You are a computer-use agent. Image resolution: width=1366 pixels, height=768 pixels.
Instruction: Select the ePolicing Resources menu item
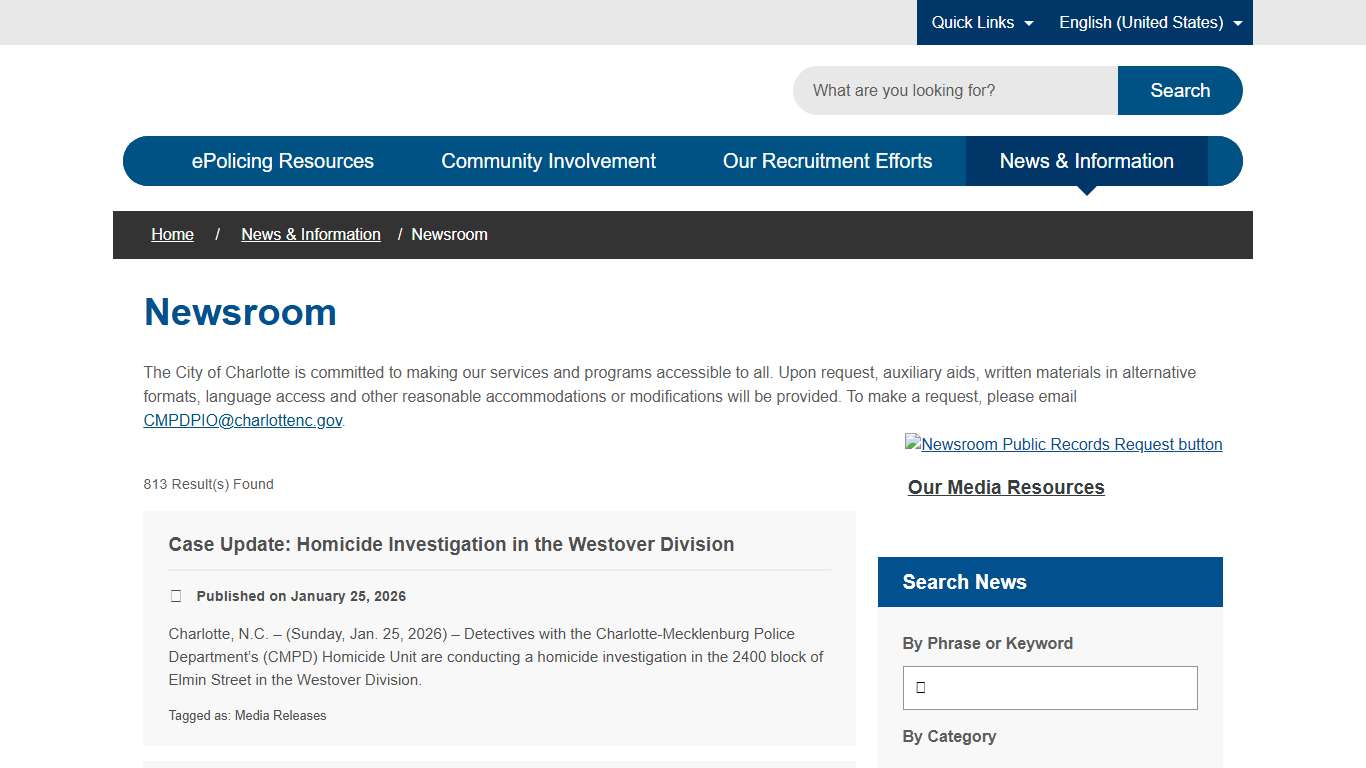click(283, 160)
